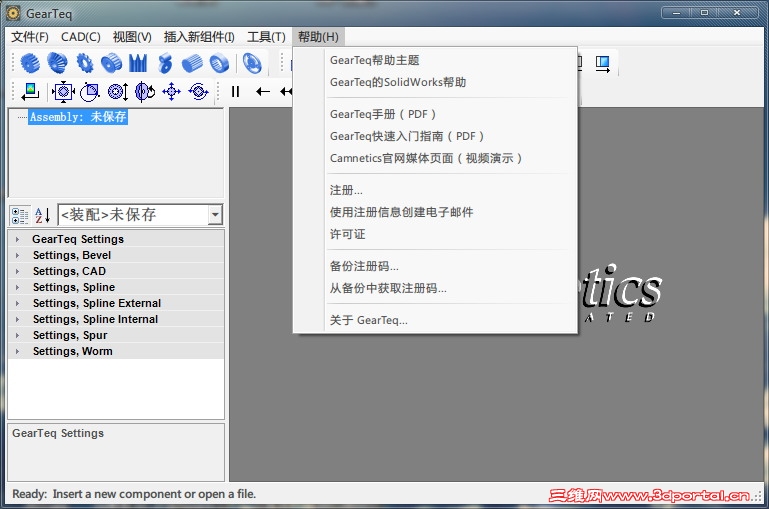
Task: Click the planetary gear set icon
Action: [252, 63]
